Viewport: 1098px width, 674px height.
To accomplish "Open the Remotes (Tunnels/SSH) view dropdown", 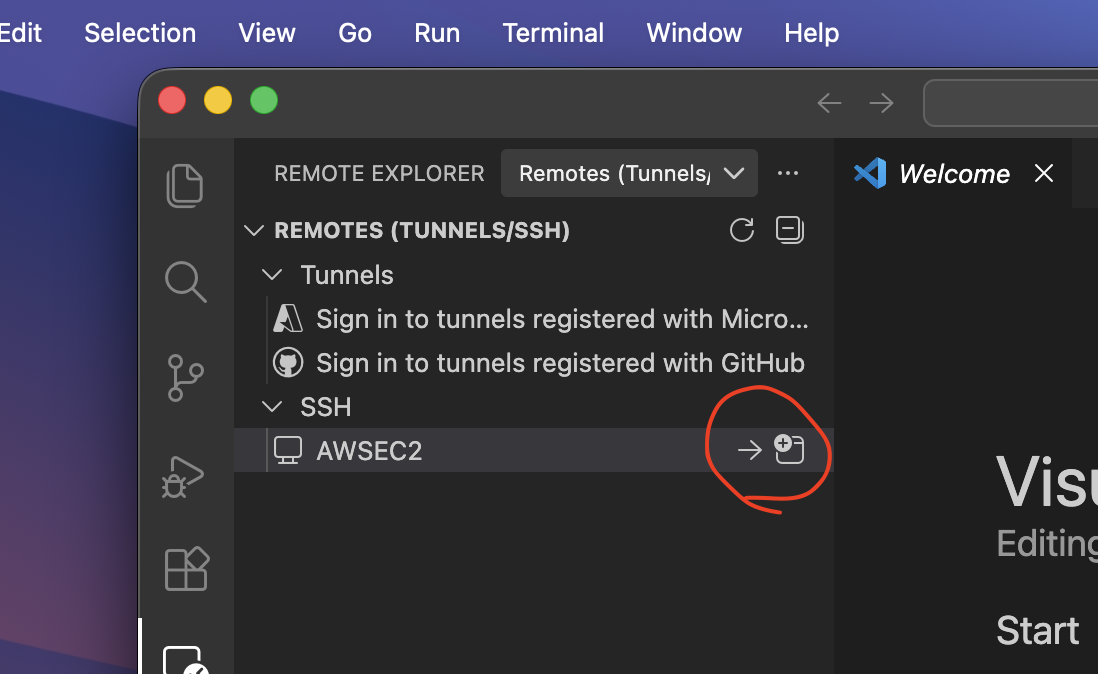I will (x=628, y=172).
